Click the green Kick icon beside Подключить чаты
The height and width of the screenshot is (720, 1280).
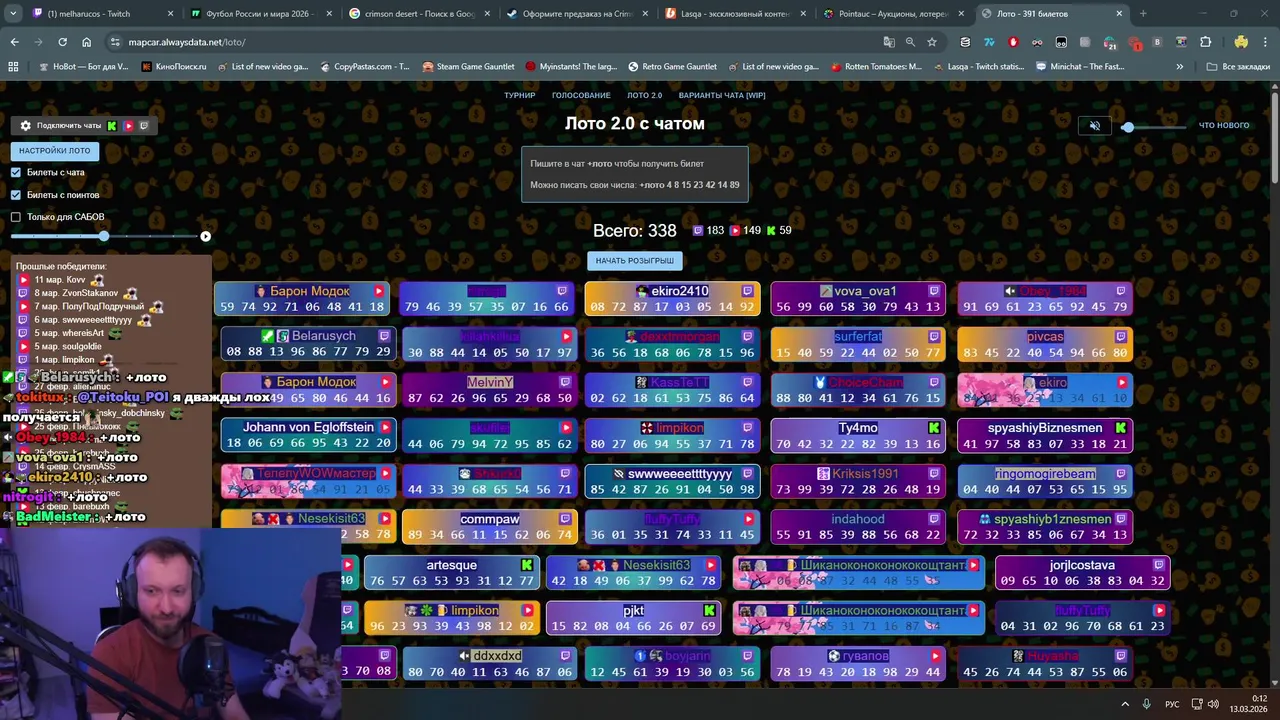(112, 126)
